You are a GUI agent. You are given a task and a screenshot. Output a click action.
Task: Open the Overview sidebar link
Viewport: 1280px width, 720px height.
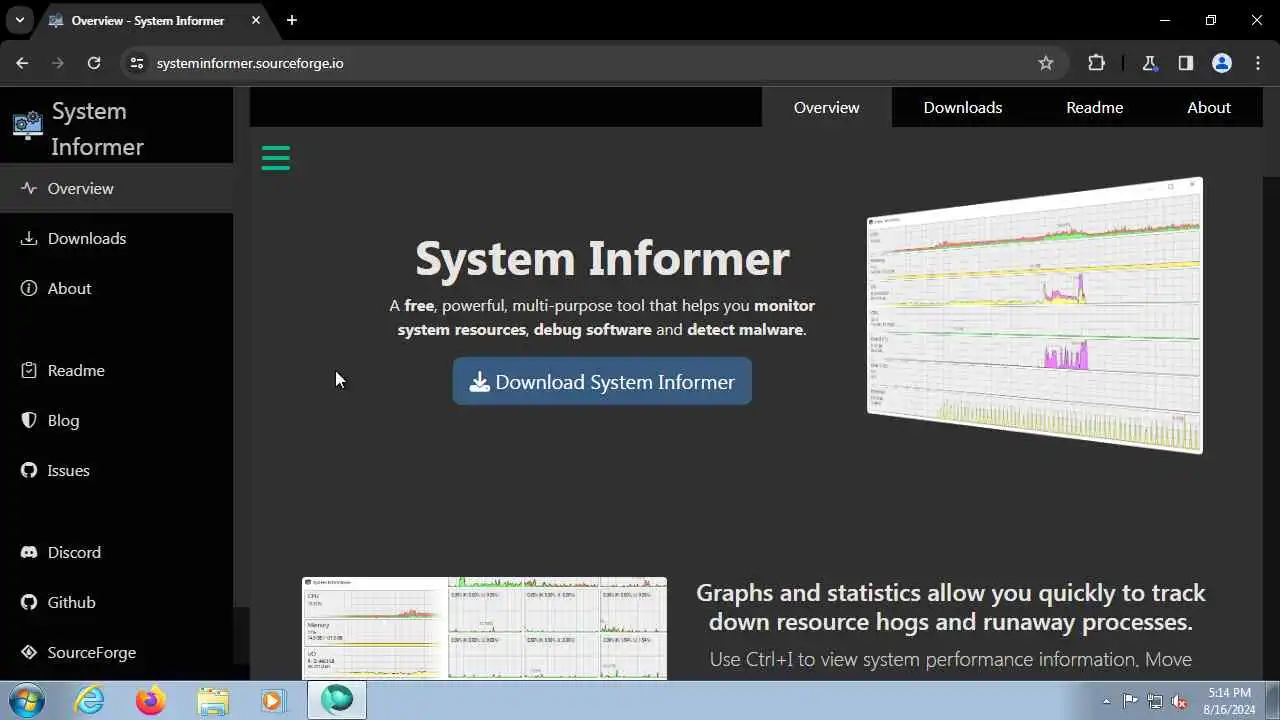click(x=116, y=188)
